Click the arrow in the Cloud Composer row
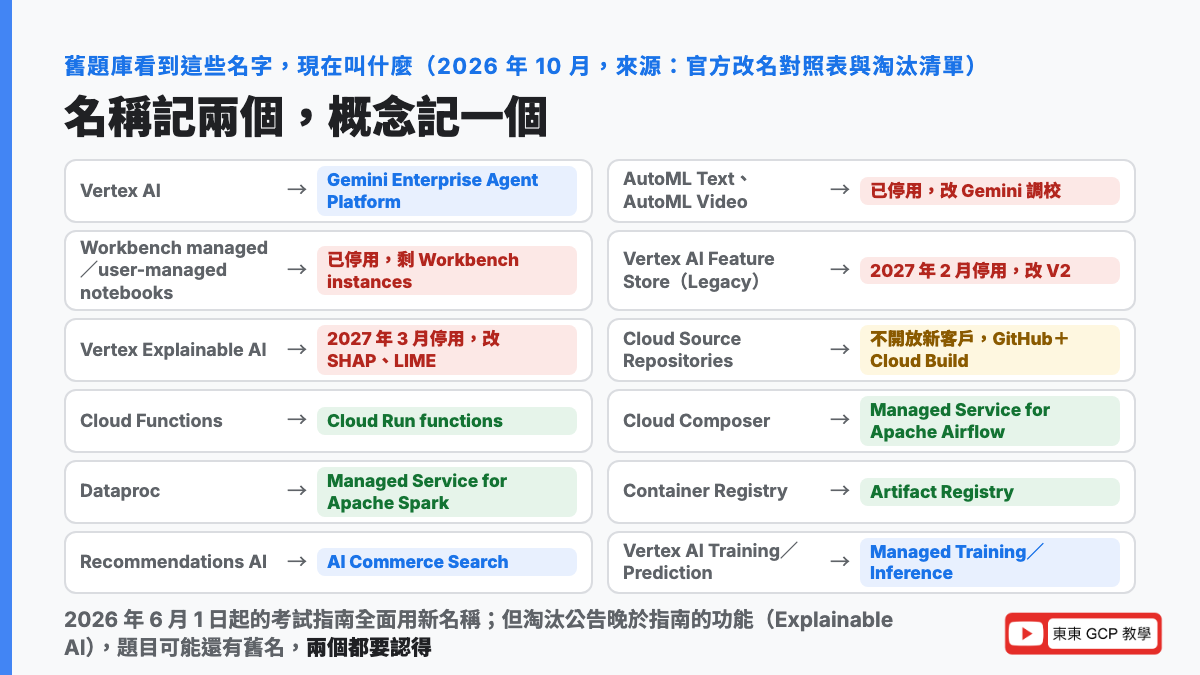The image size is (1200, 675). click(840, 420)
